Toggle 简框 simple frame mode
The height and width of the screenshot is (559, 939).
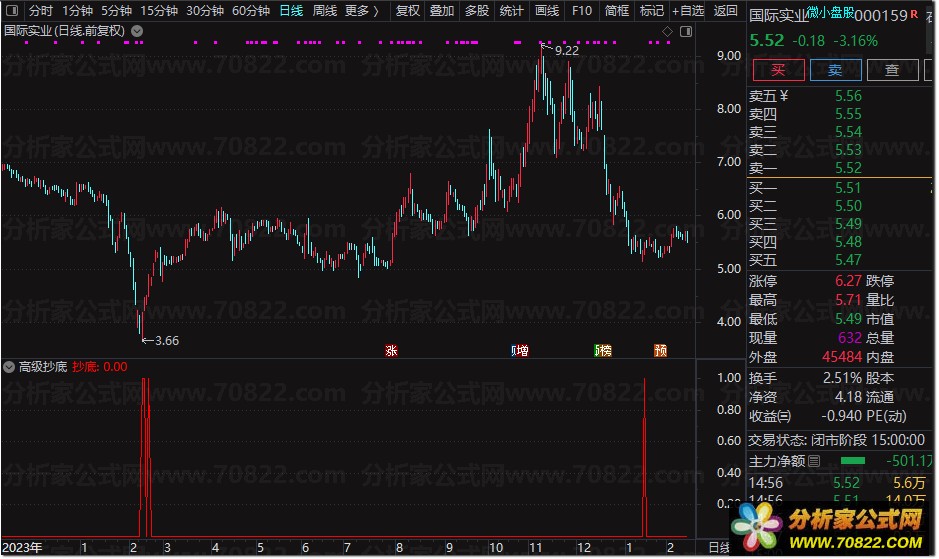click(617, 10)
